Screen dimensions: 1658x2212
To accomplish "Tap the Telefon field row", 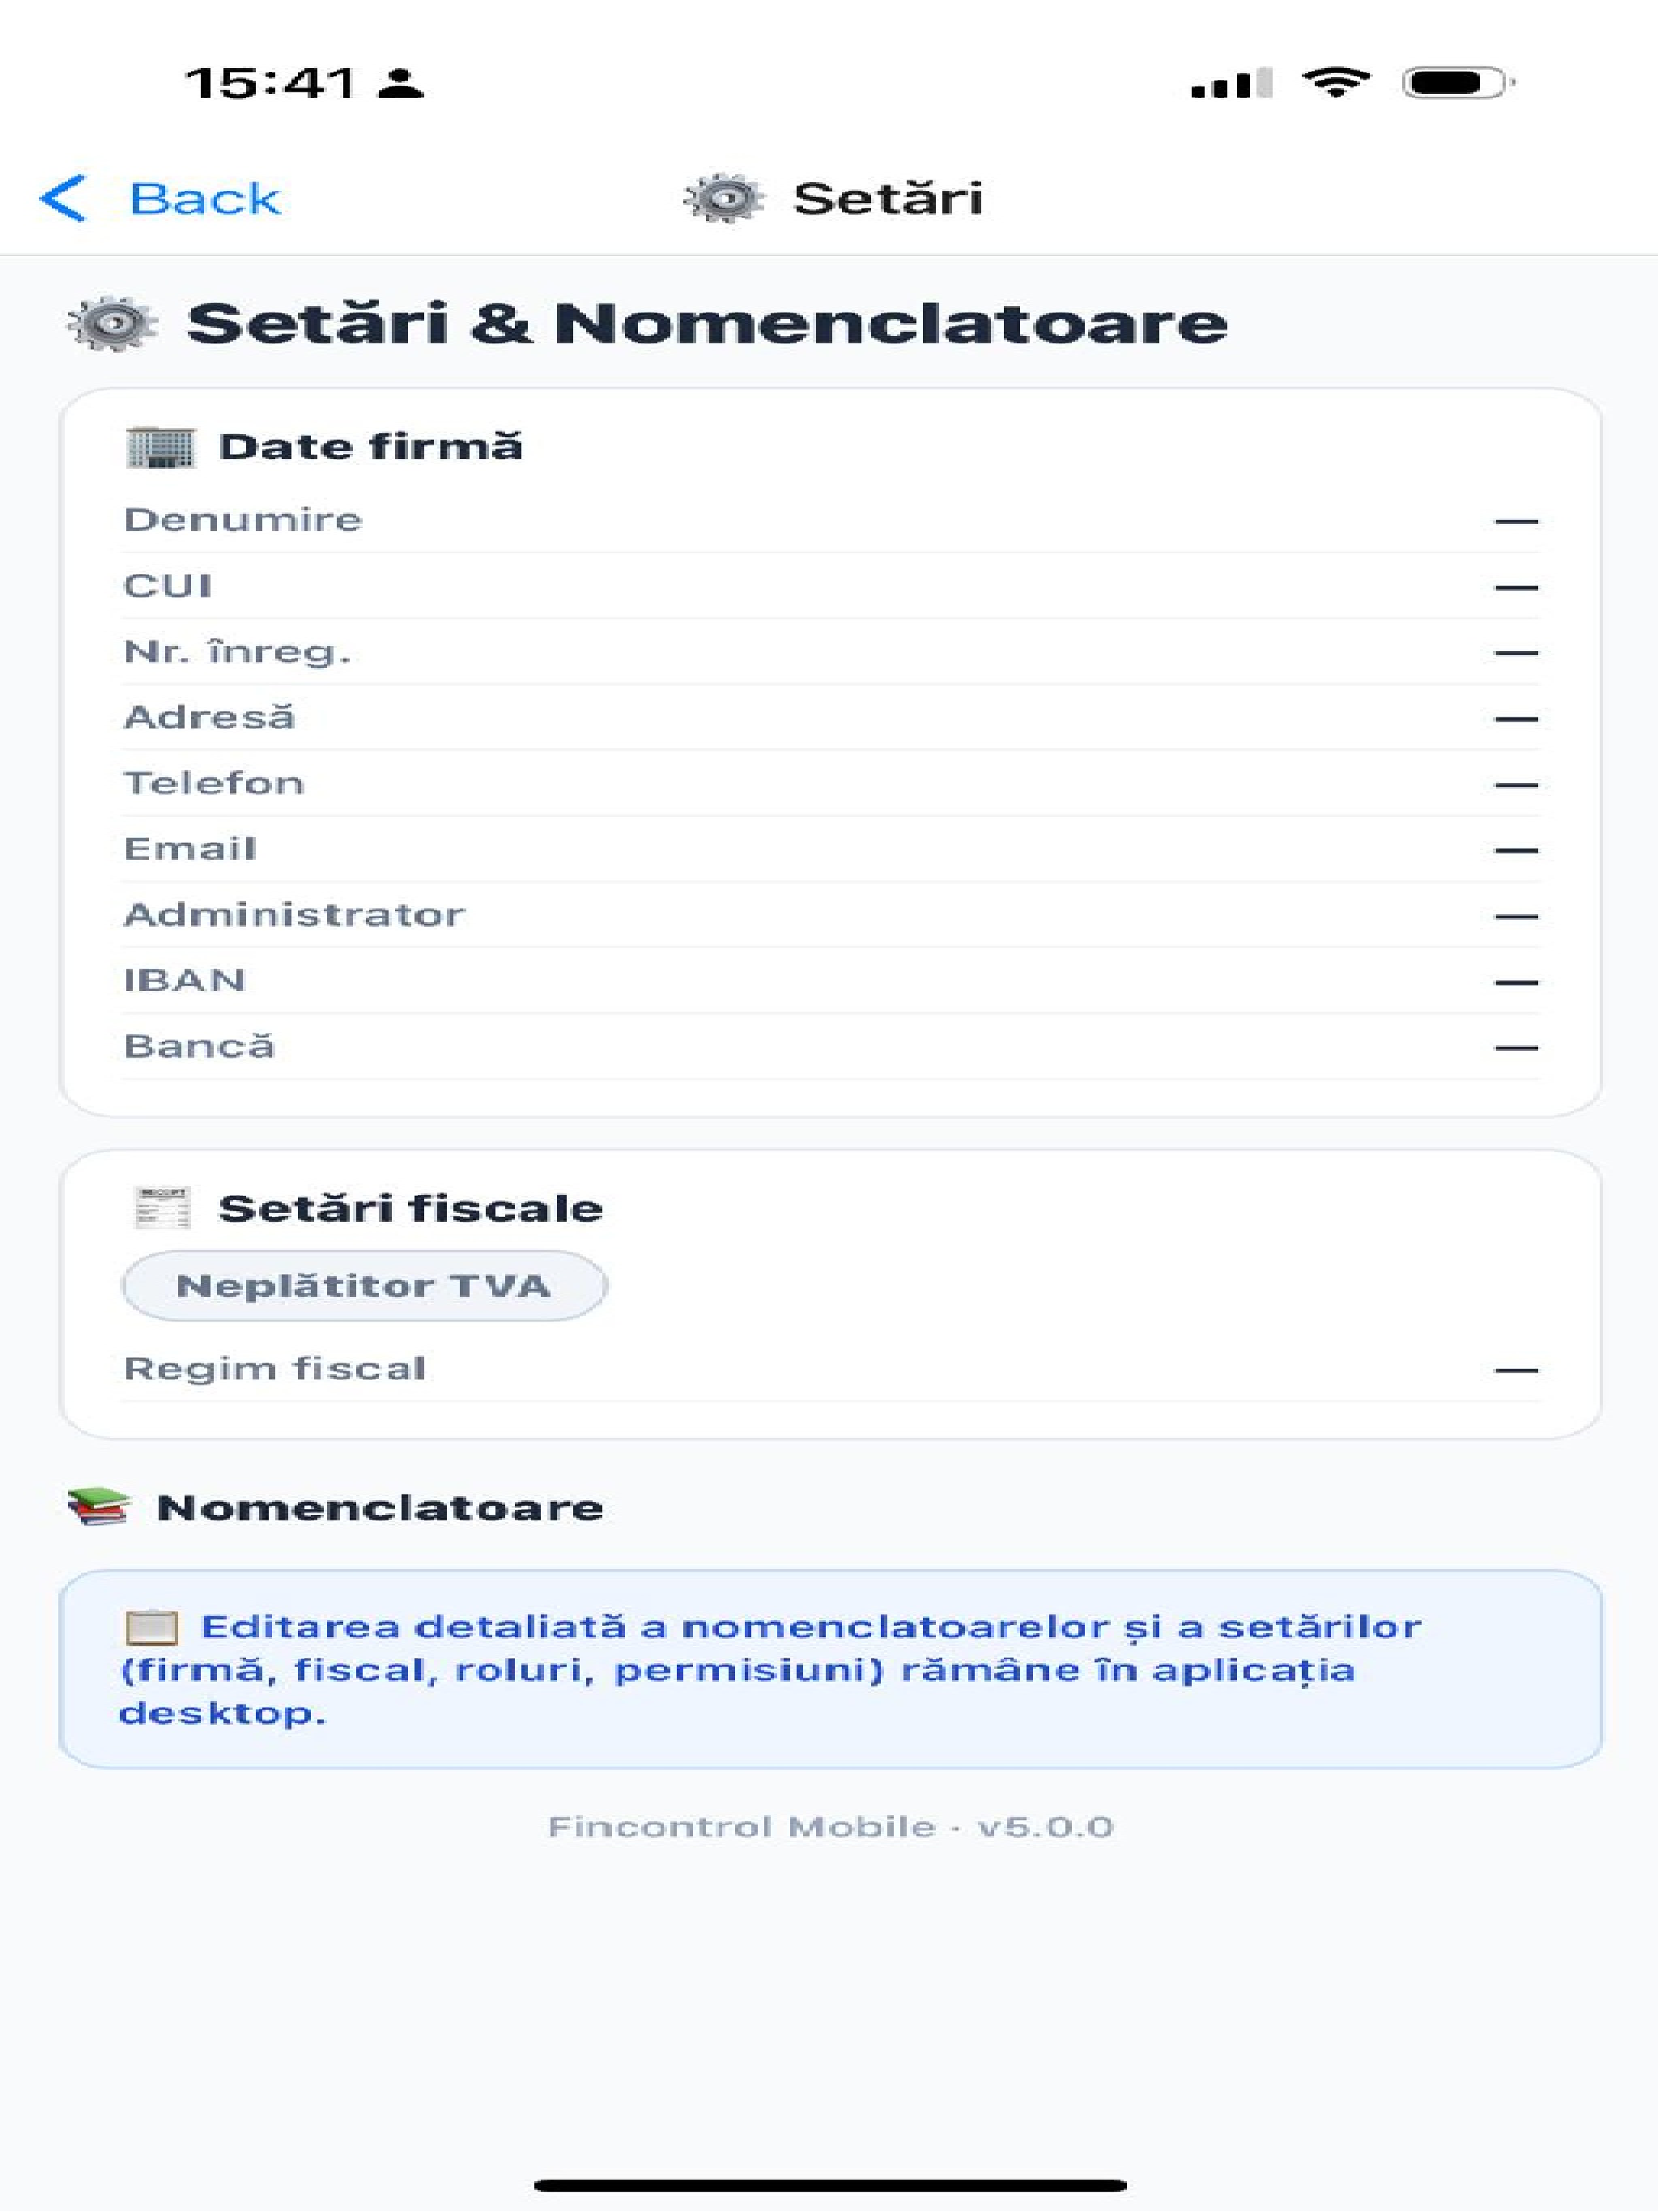I will 830,784.
